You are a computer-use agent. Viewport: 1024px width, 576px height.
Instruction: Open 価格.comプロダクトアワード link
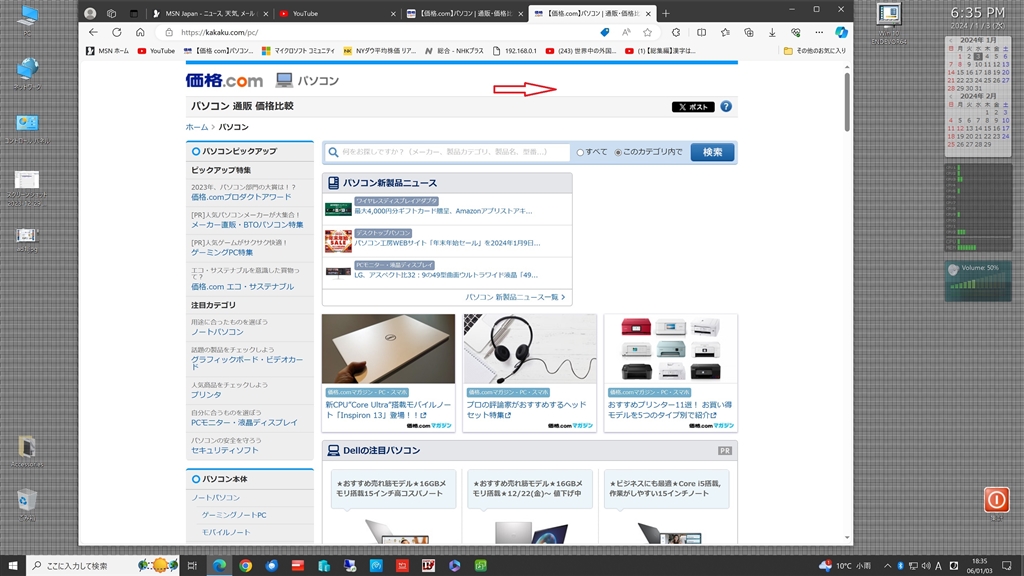coord(241,197)
